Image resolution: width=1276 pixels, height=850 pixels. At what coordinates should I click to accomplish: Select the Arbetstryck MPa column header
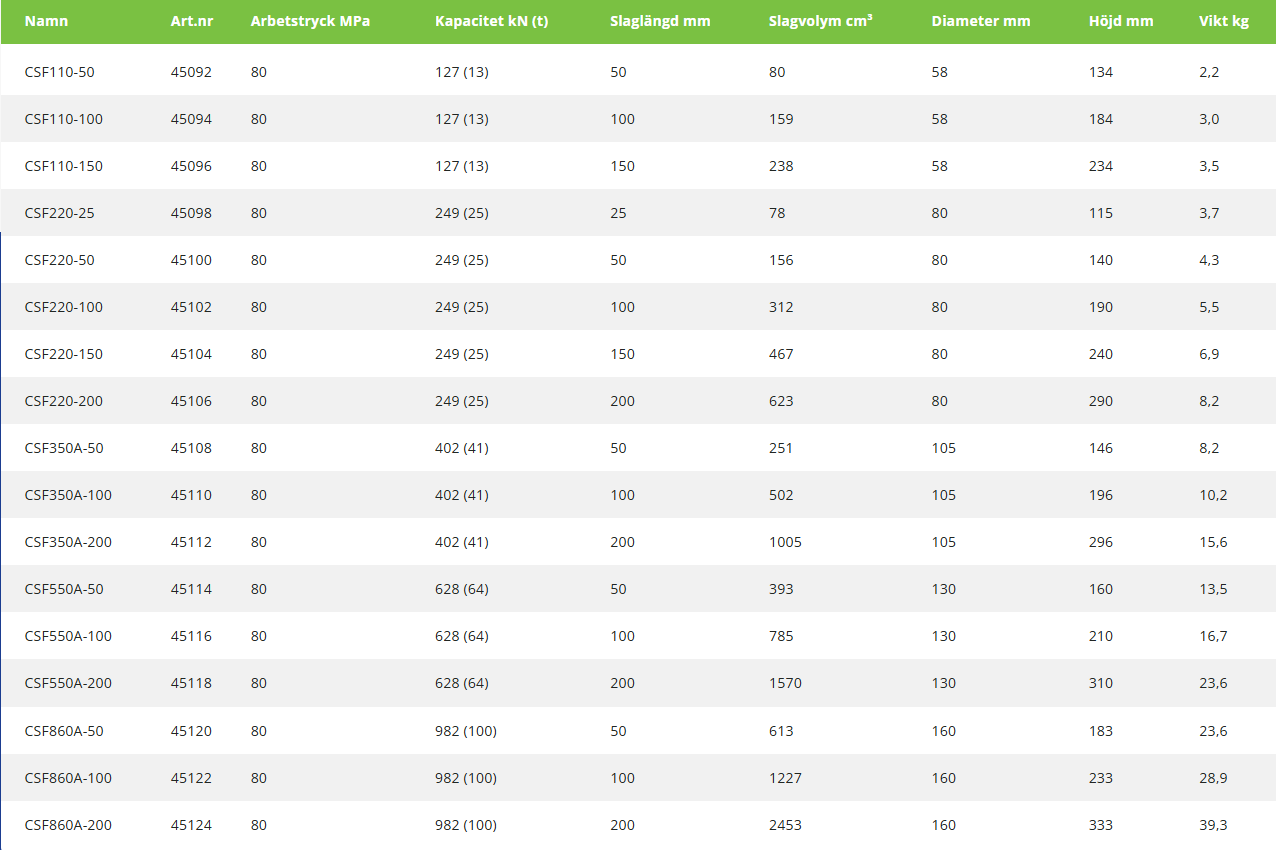point(310,21)
